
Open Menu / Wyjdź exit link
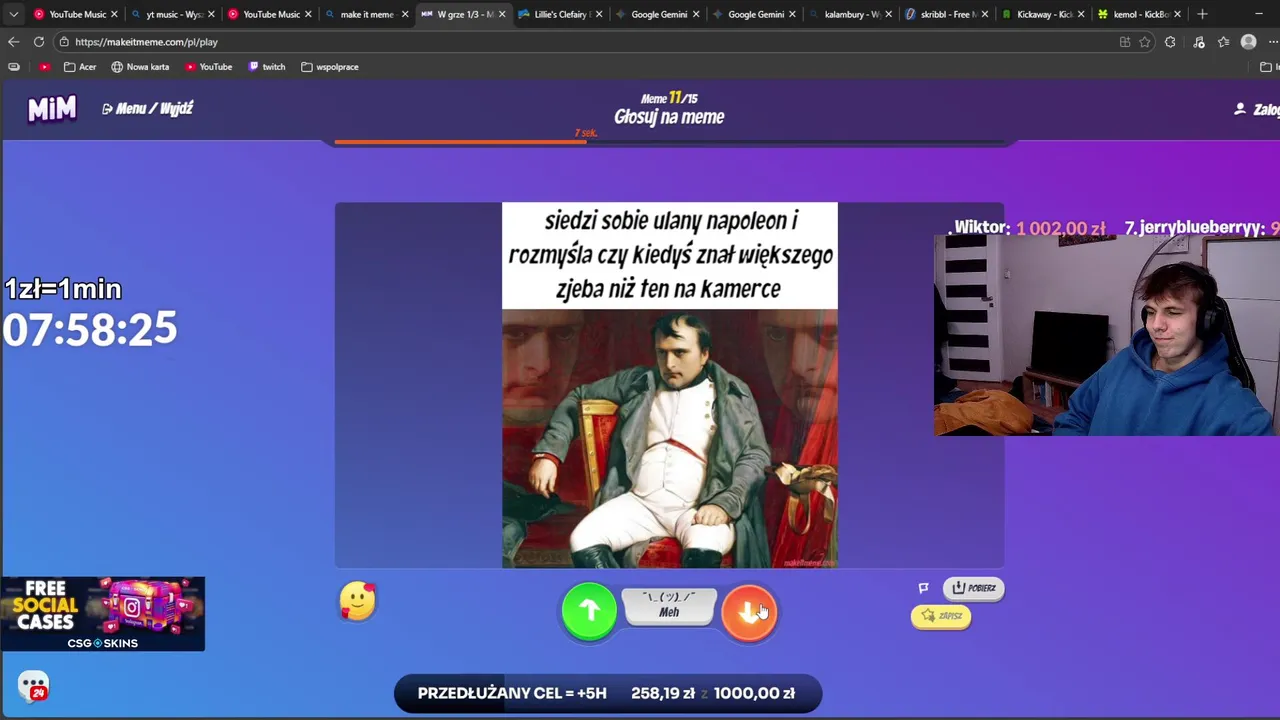(147, 109)
